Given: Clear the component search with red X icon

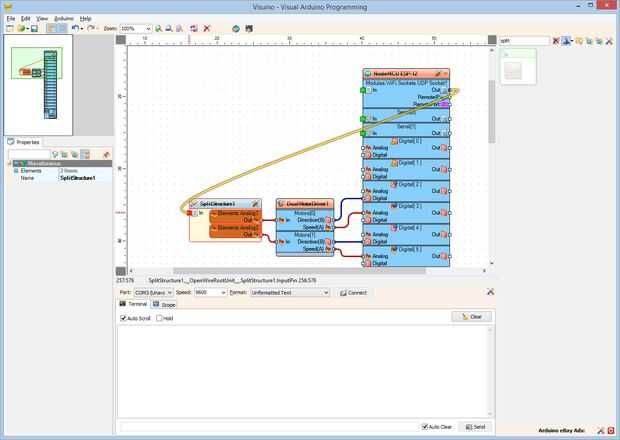Looking at the screenshot, I should [x=556, y=41].
